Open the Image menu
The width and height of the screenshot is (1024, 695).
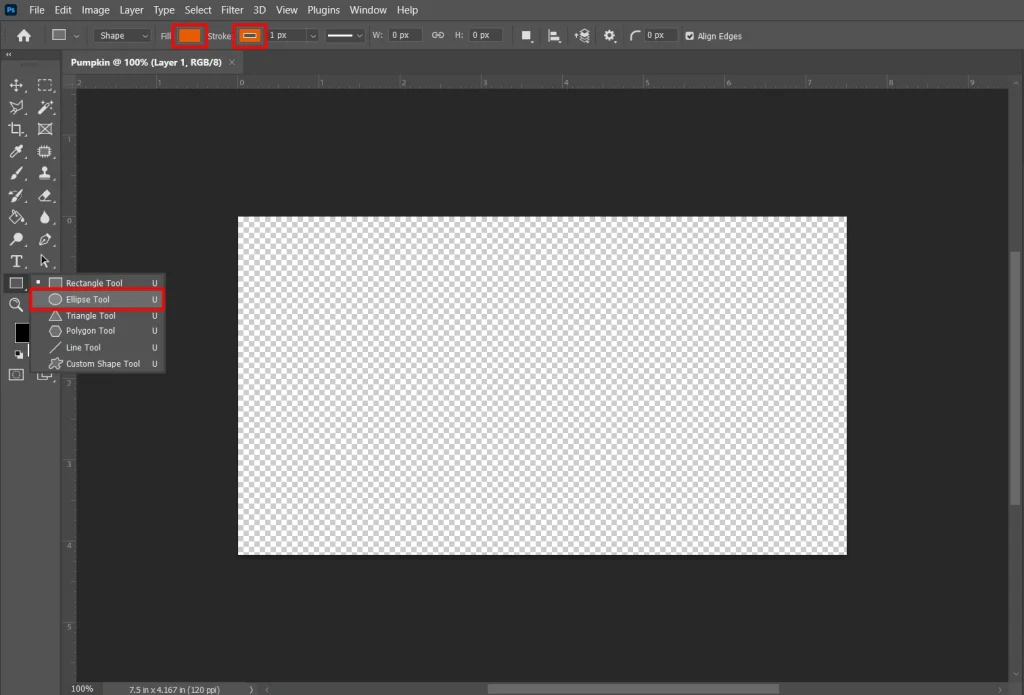(95, 10)
